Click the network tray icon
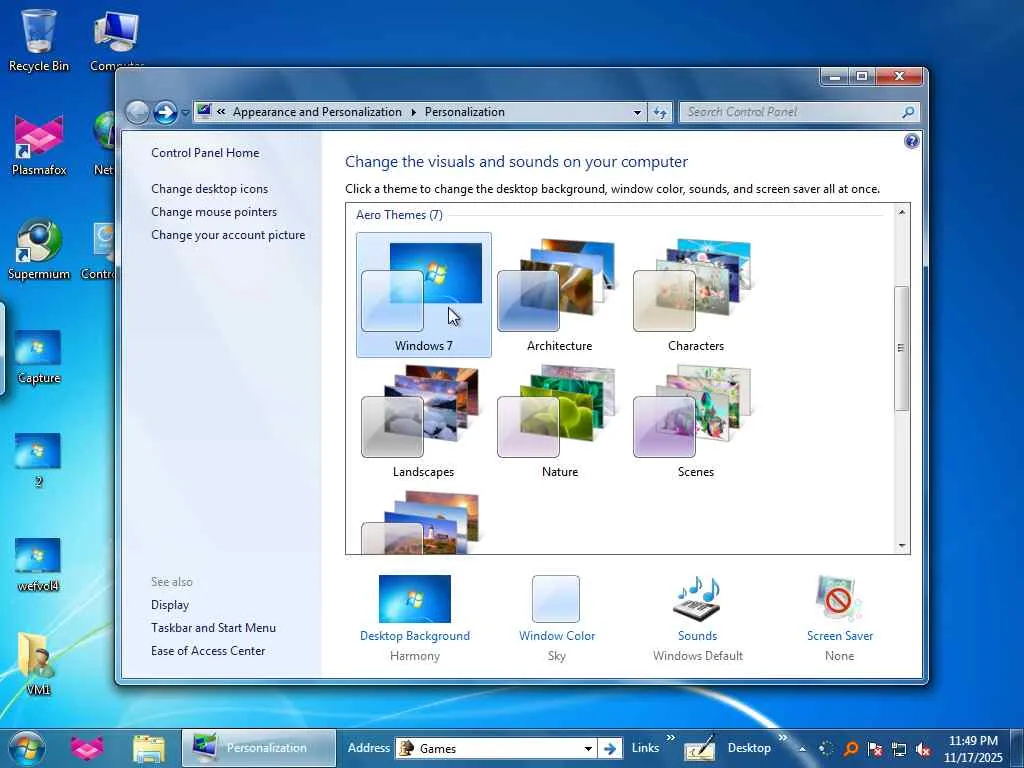1024x768 pixels. pyautogui.click(x=899, y=748)
